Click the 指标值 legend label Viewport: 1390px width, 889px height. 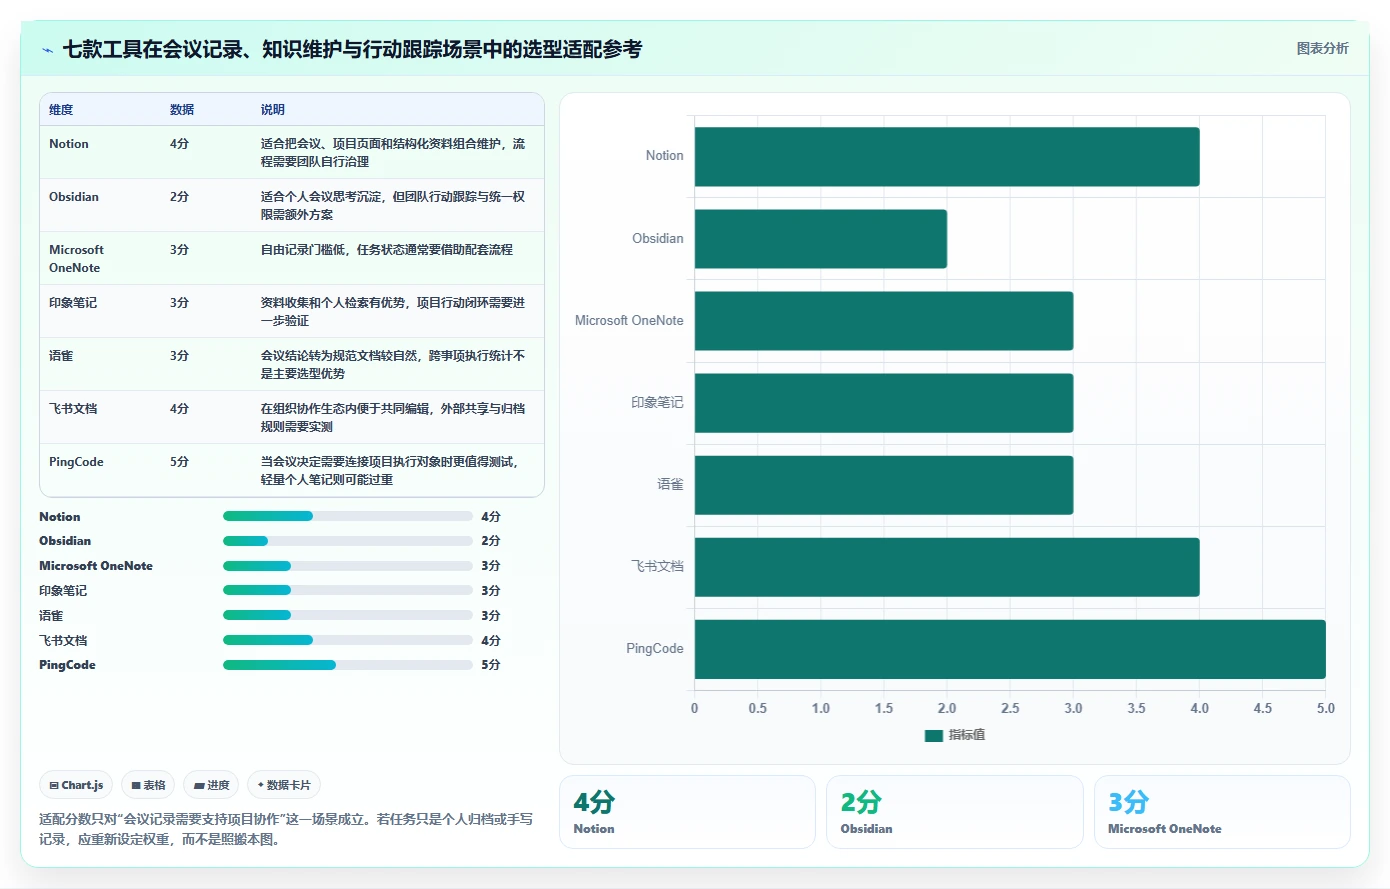(x=967, y=735)
